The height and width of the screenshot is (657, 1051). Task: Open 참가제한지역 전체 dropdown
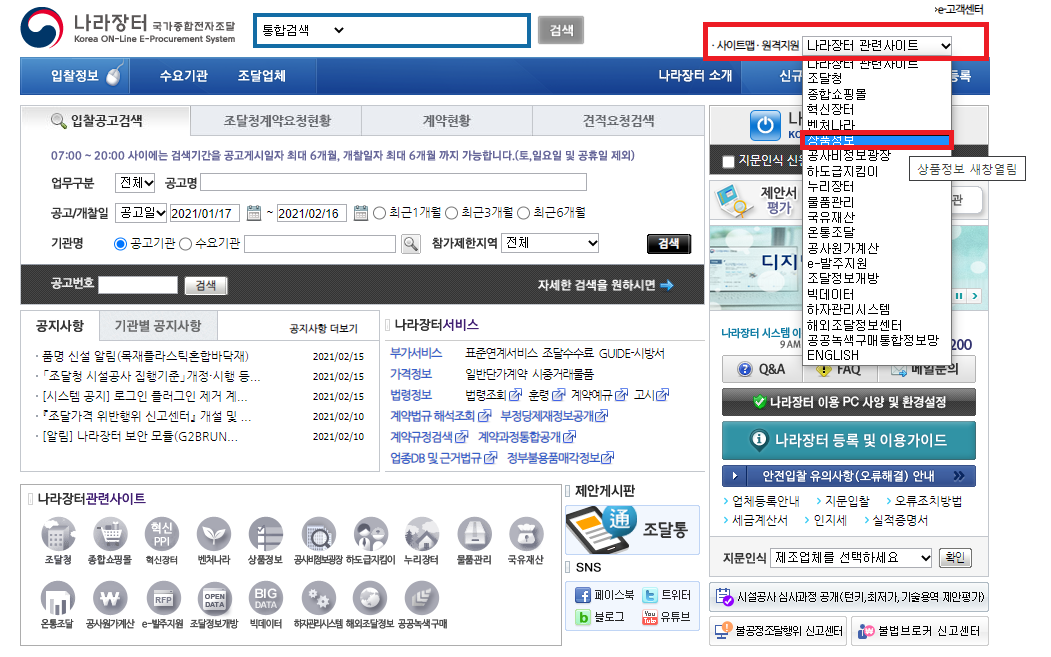(550, 243)
